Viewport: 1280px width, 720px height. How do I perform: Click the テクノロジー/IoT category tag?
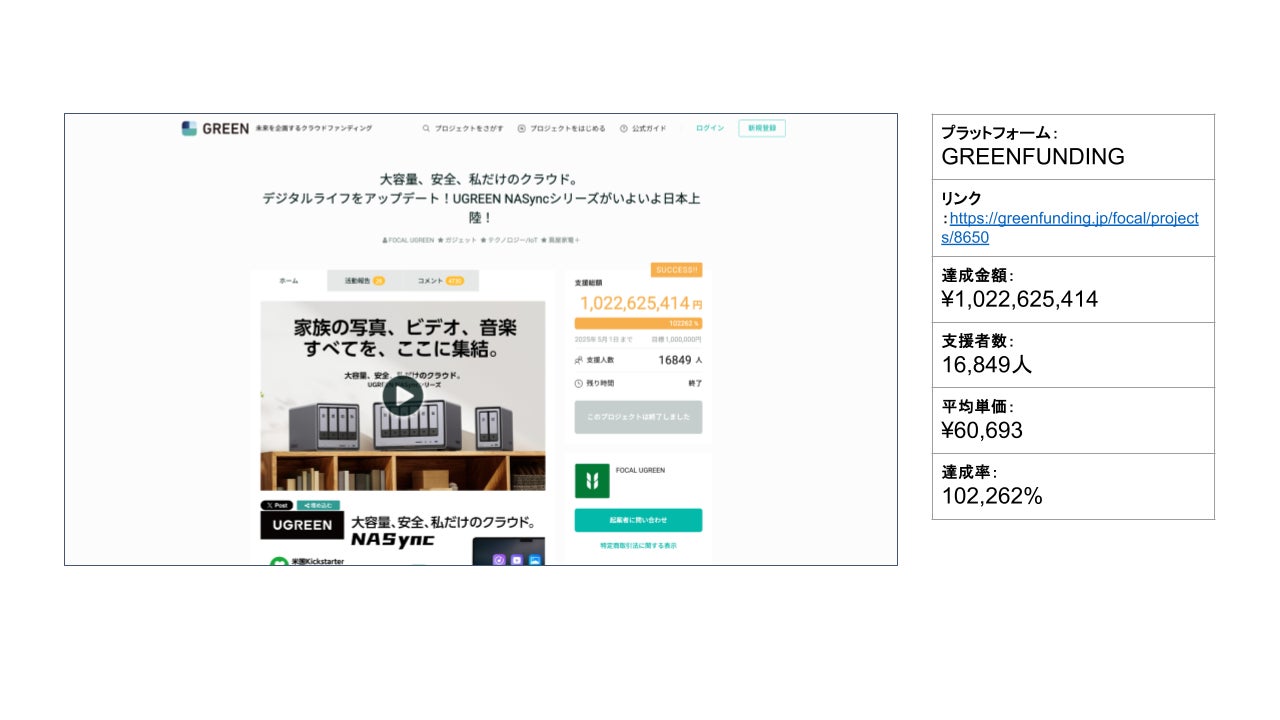(508, 240)
